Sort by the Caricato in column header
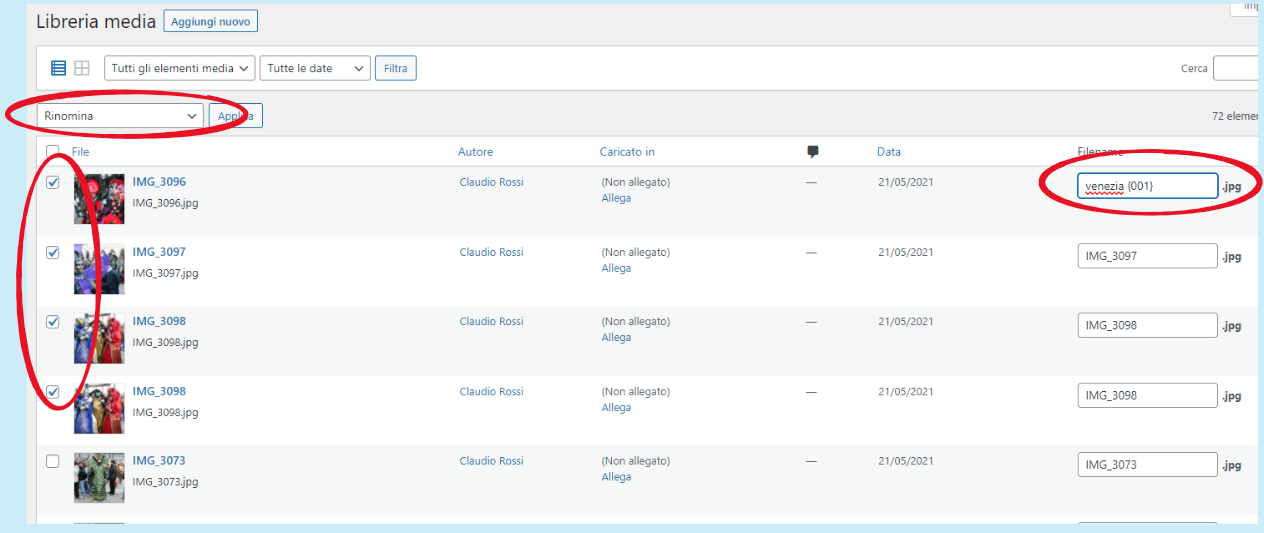This screenshot has width=1264, height=533. [627, 152]
